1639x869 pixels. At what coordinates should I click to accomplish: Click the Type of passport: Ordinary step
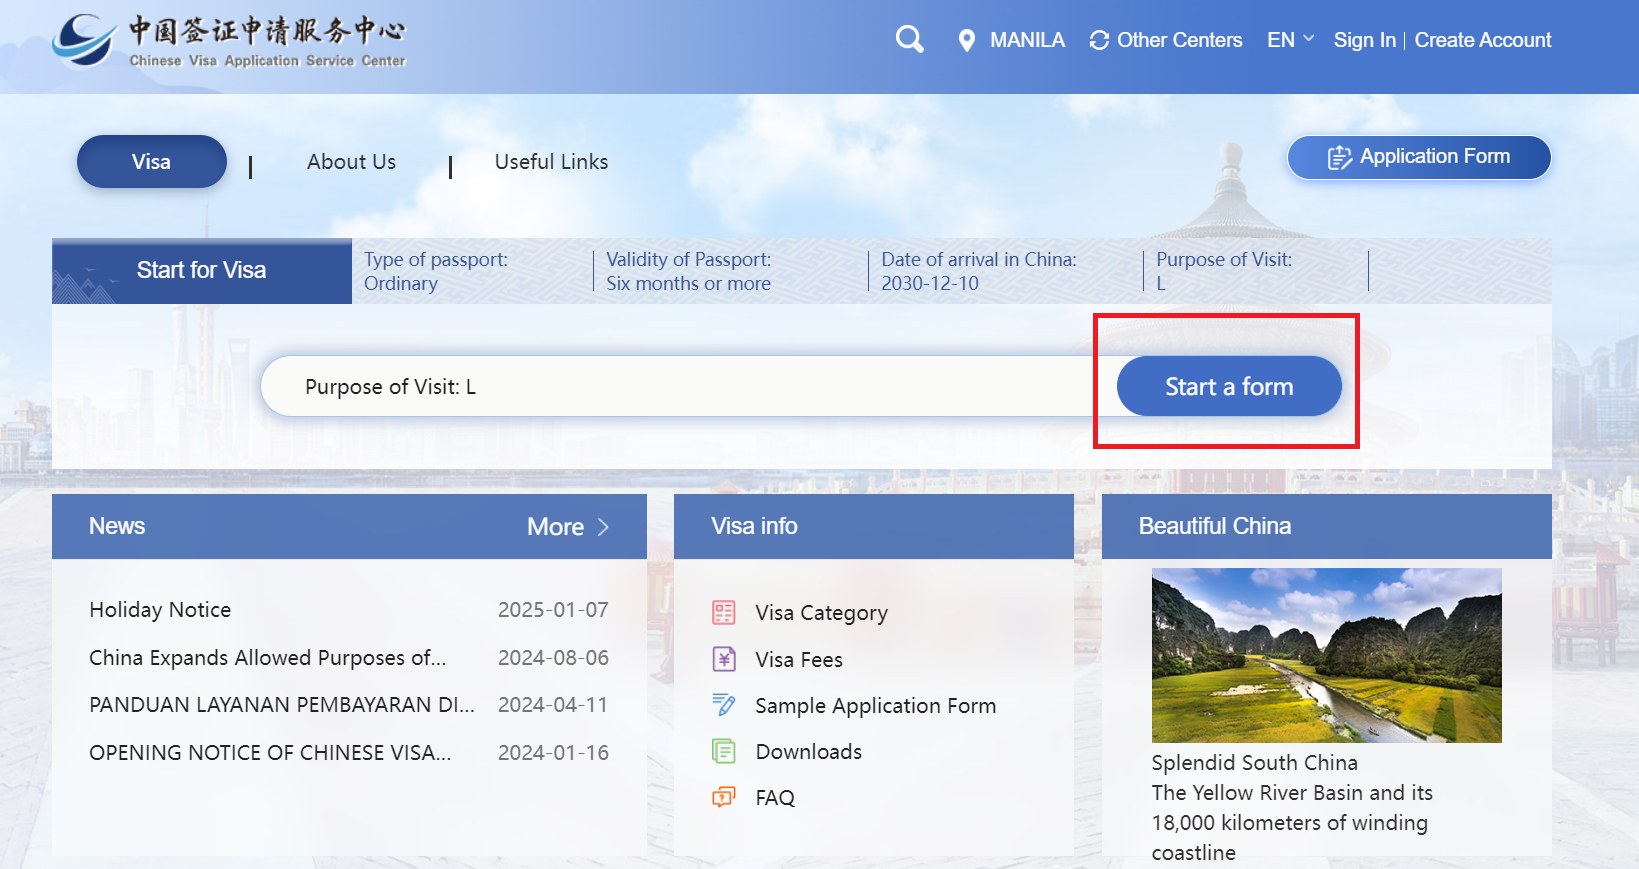436,271
